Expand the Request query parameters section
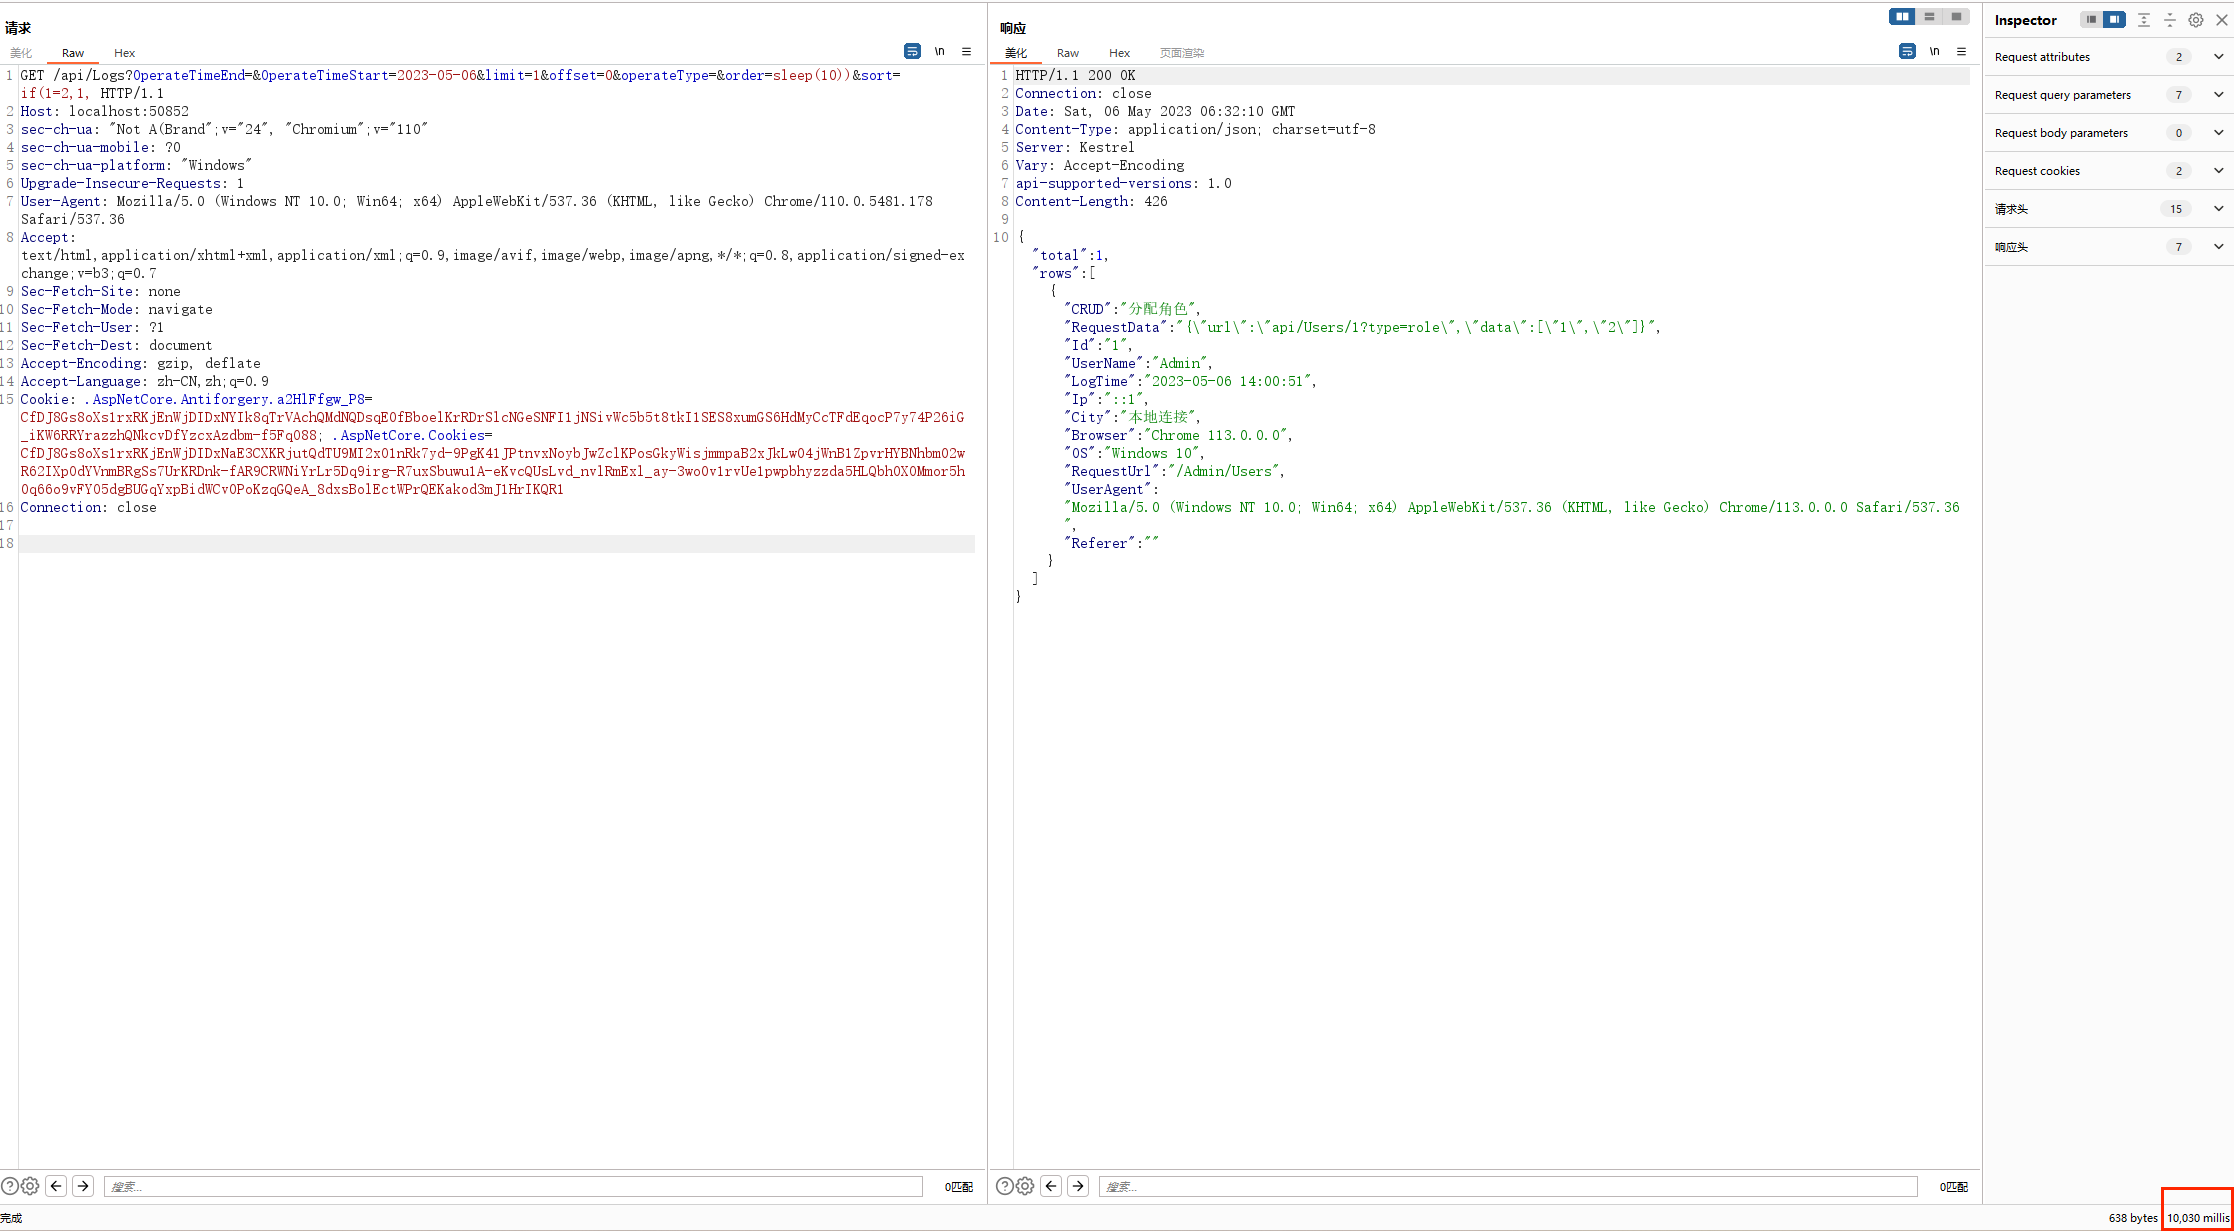The width and height of the screenshot is (2234, 1231). click(x=2109, y=95)
